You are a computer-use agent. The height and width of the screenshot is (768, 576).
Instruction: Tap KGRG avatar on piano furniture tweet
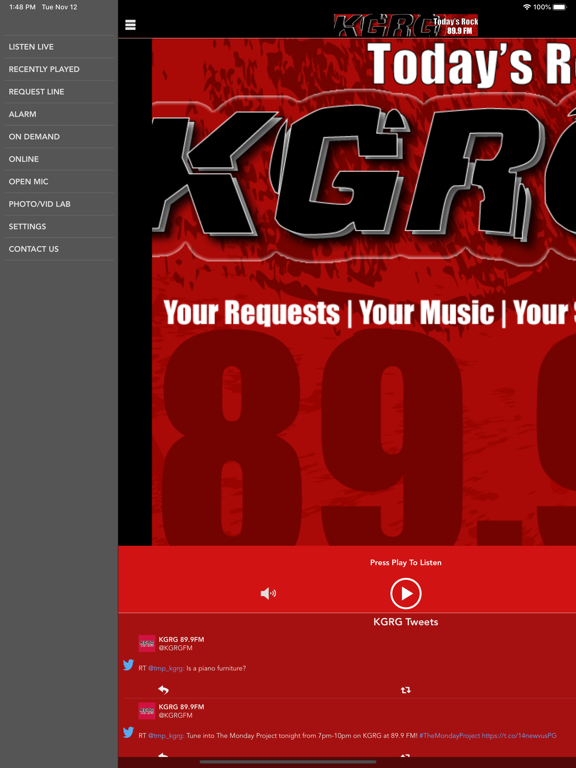(147, 643)
